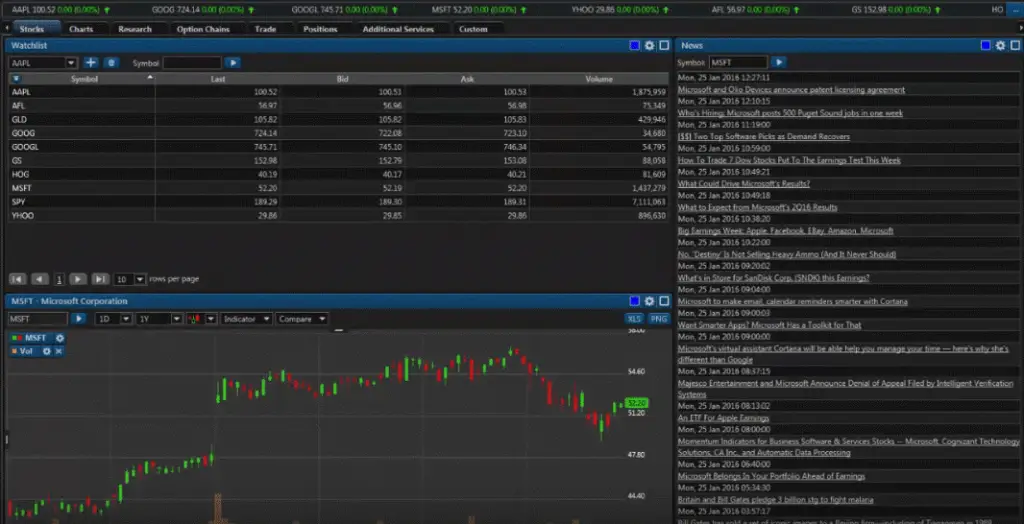The width and height of the screenshot is (1024, 524).
Task: Click the AAPL 100.52 ticker in top tape
Action: click(61, 10)
